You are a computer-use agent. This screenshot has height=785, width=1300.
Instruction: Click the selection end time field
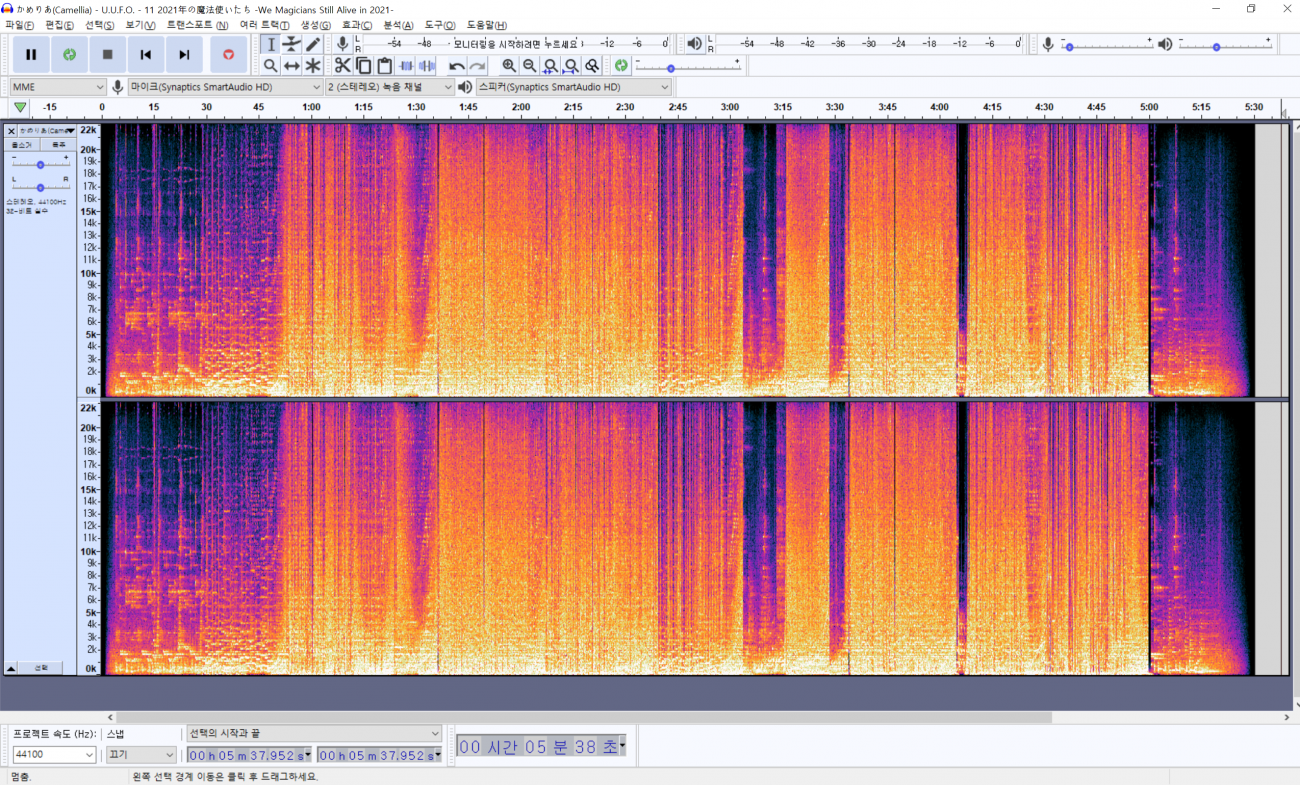point(379,755)
